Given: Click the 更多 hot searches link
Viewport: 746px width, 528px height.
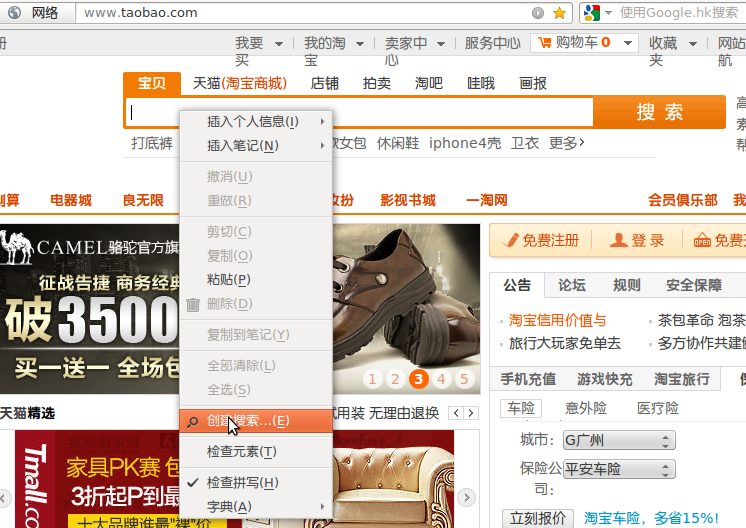Looking at the screenshot, I should [566, 143].
